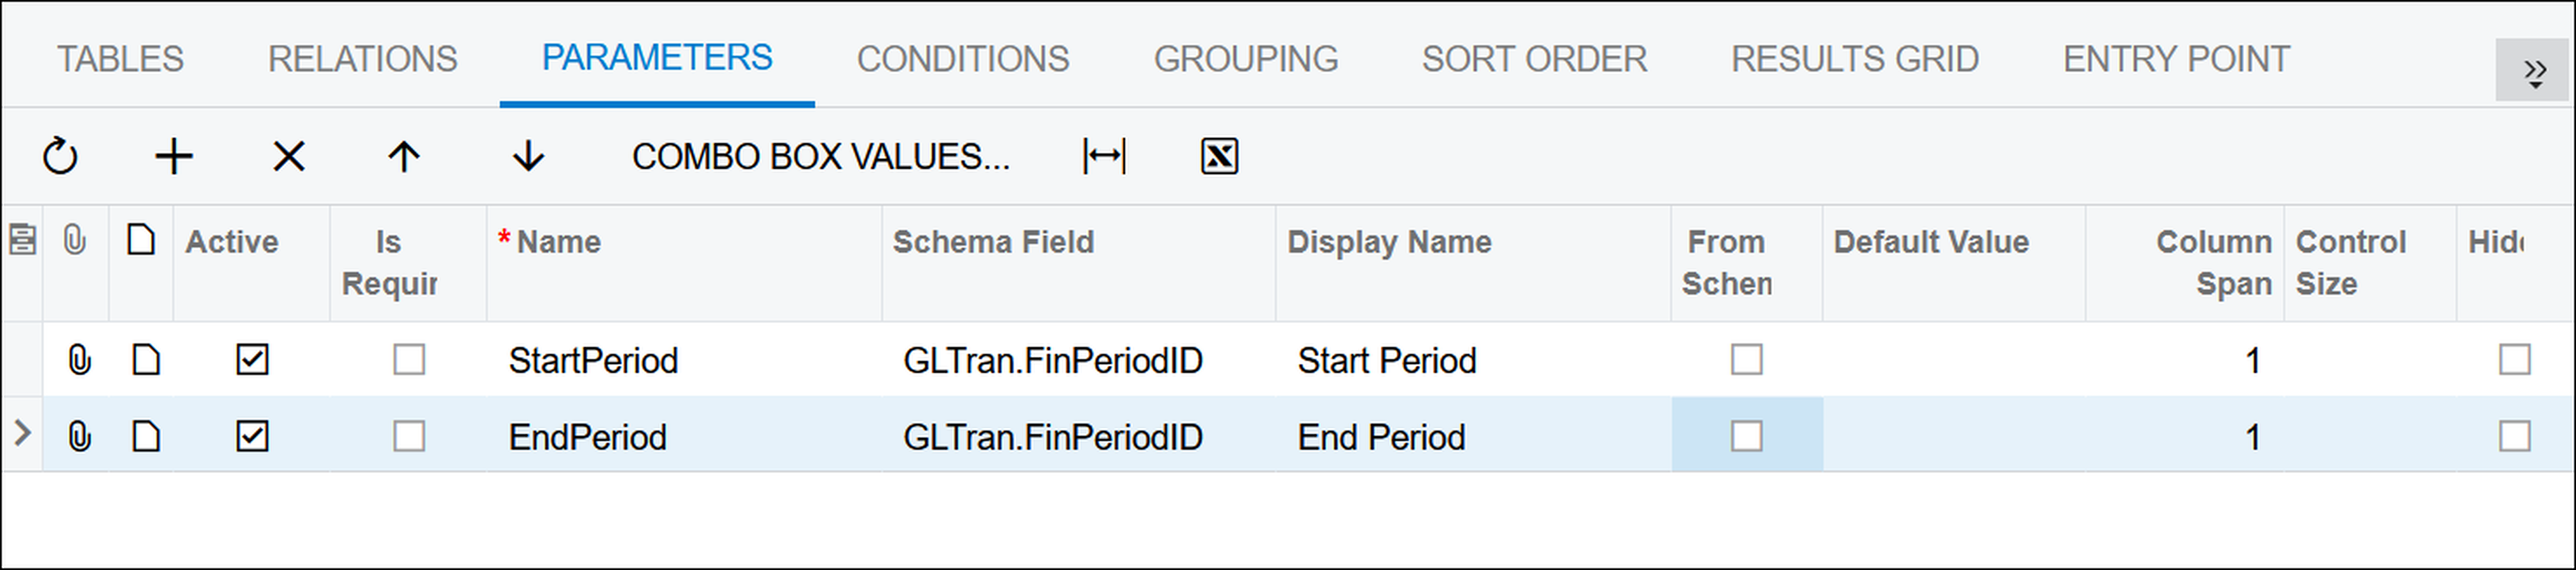Delete selected row with the X icon
The width and height of the screenshot is (2576, 570).
point(289,156)
